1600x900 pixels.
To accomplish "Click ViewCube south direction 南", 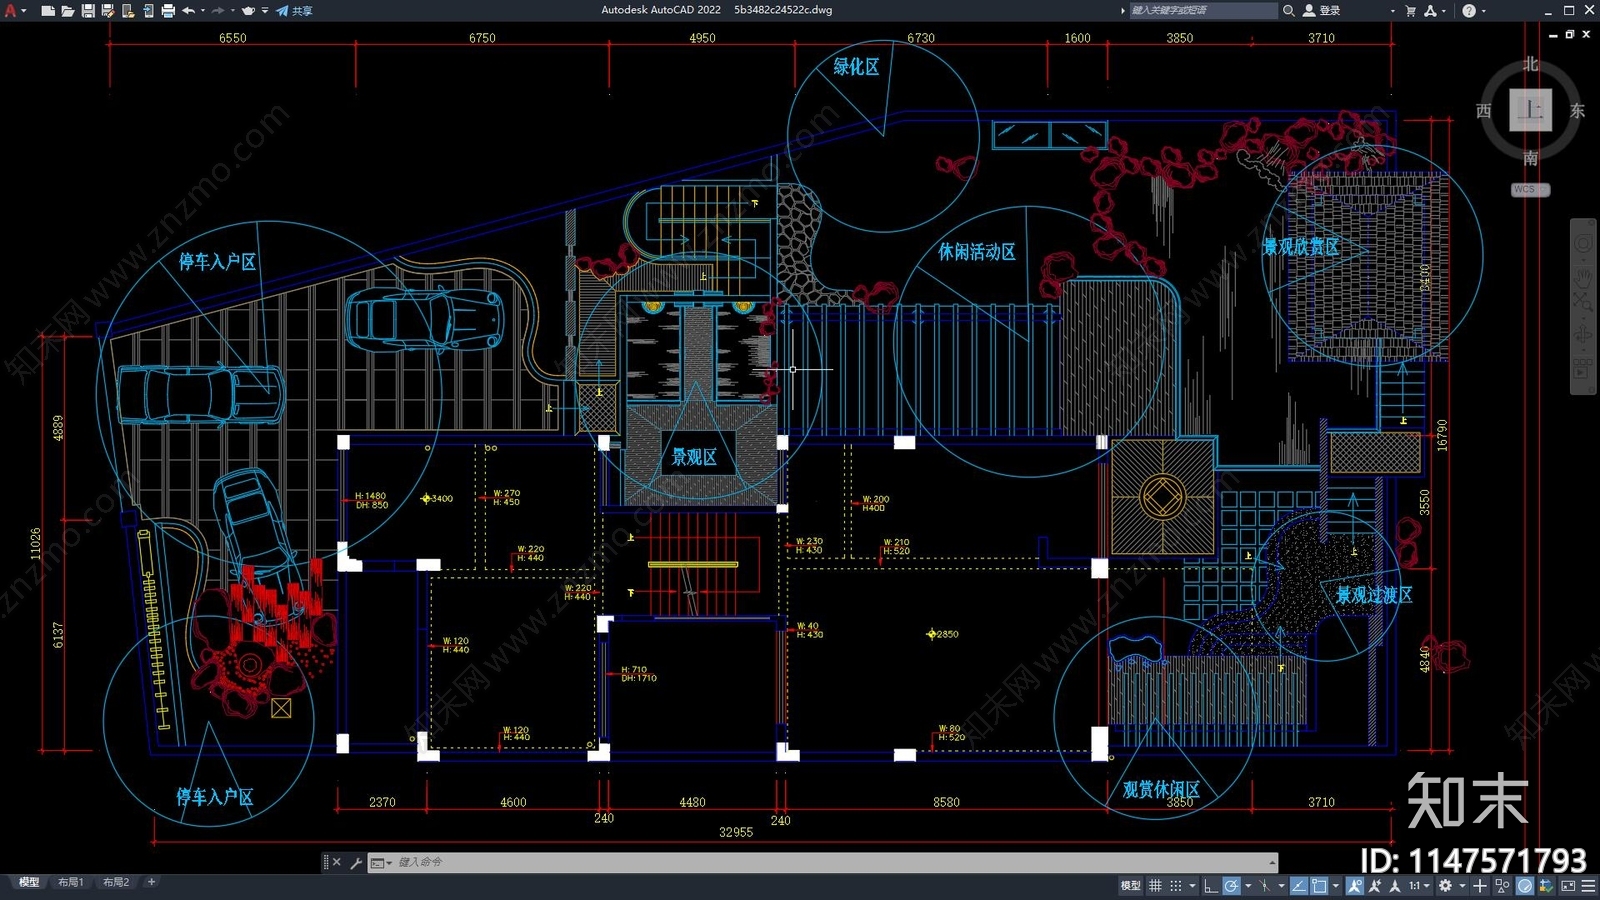I will tap(1530, 158).
